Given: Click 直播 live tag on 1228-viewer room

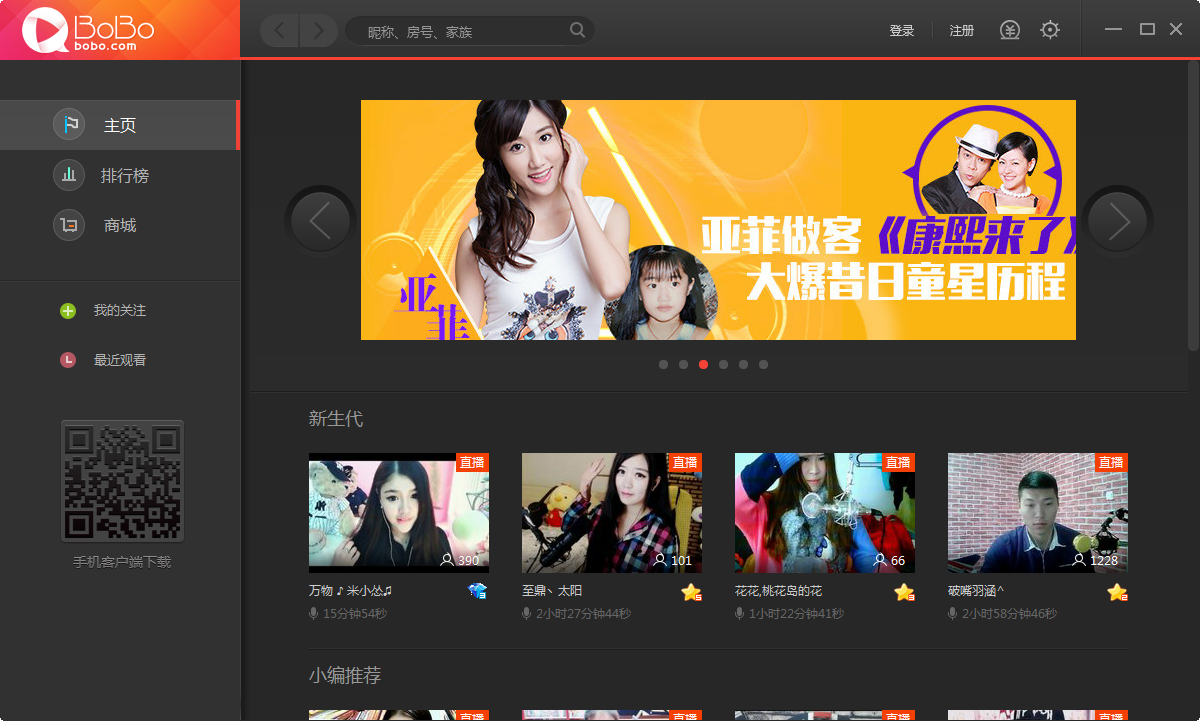Looking at the screenshot, I should pyautogui.click(x=1111, y=462).
